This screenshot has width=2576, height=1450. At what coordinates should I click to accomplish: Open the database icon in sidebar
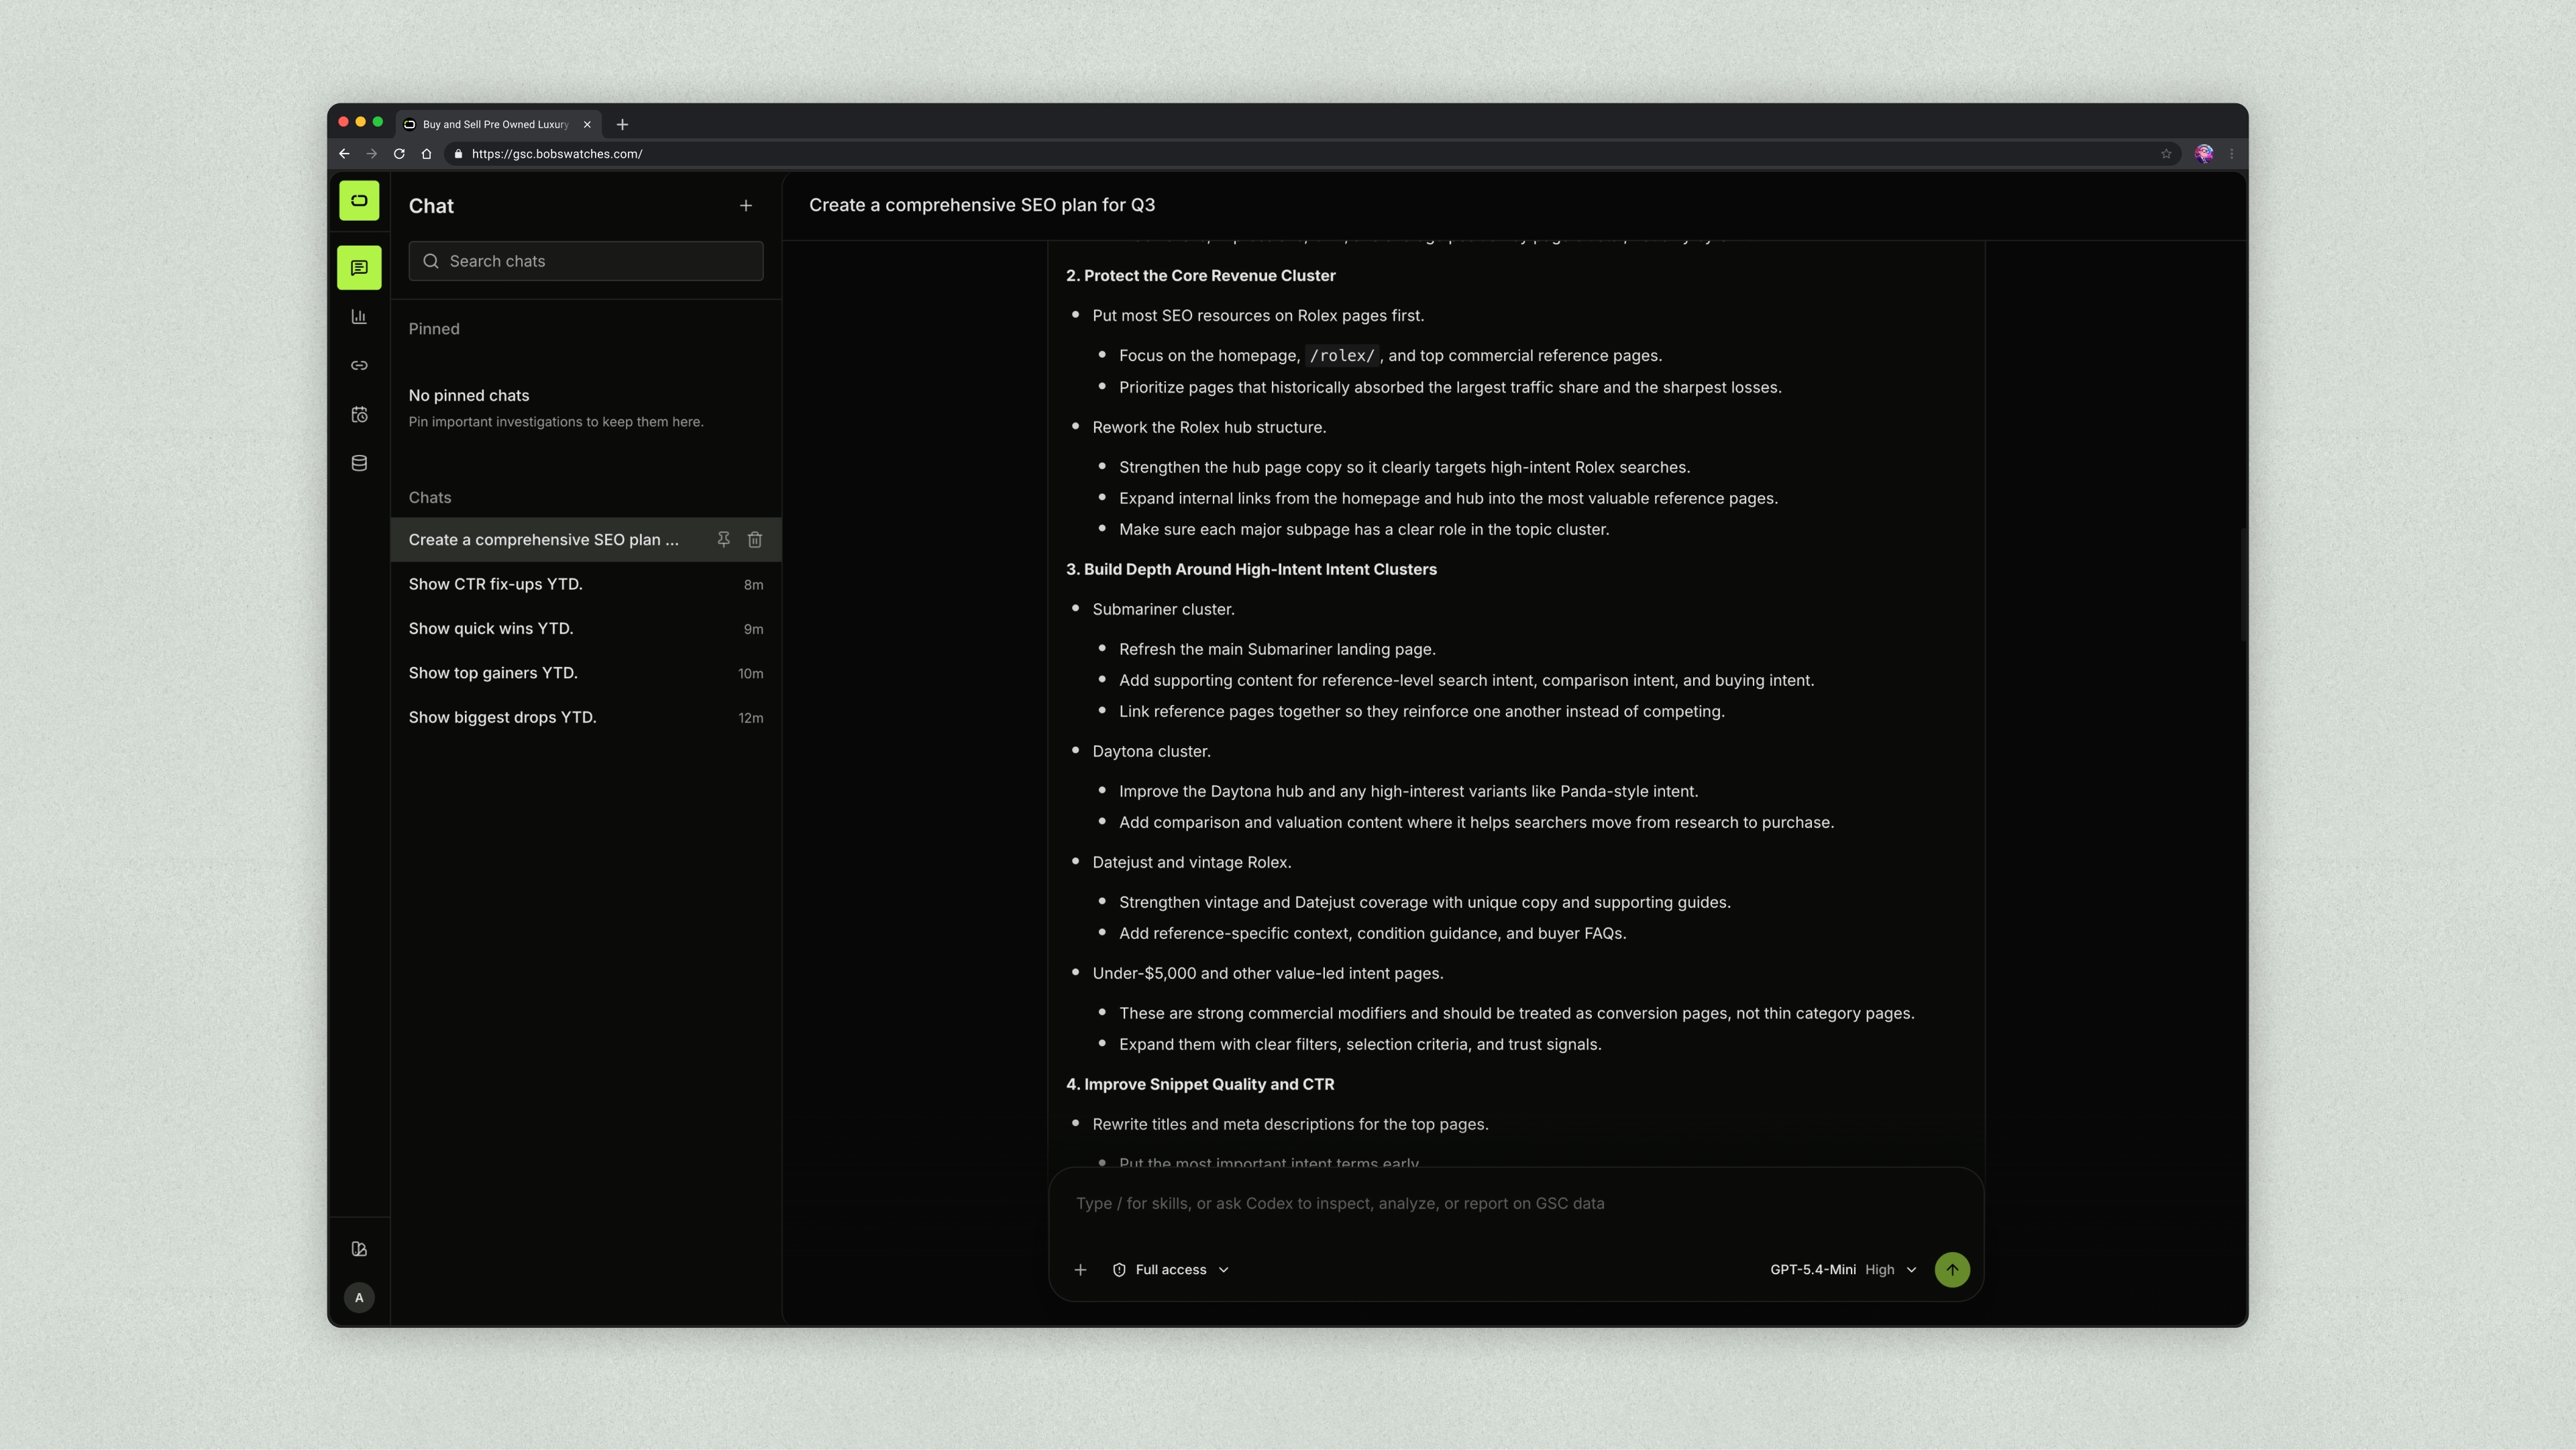[x=359, y=463]
